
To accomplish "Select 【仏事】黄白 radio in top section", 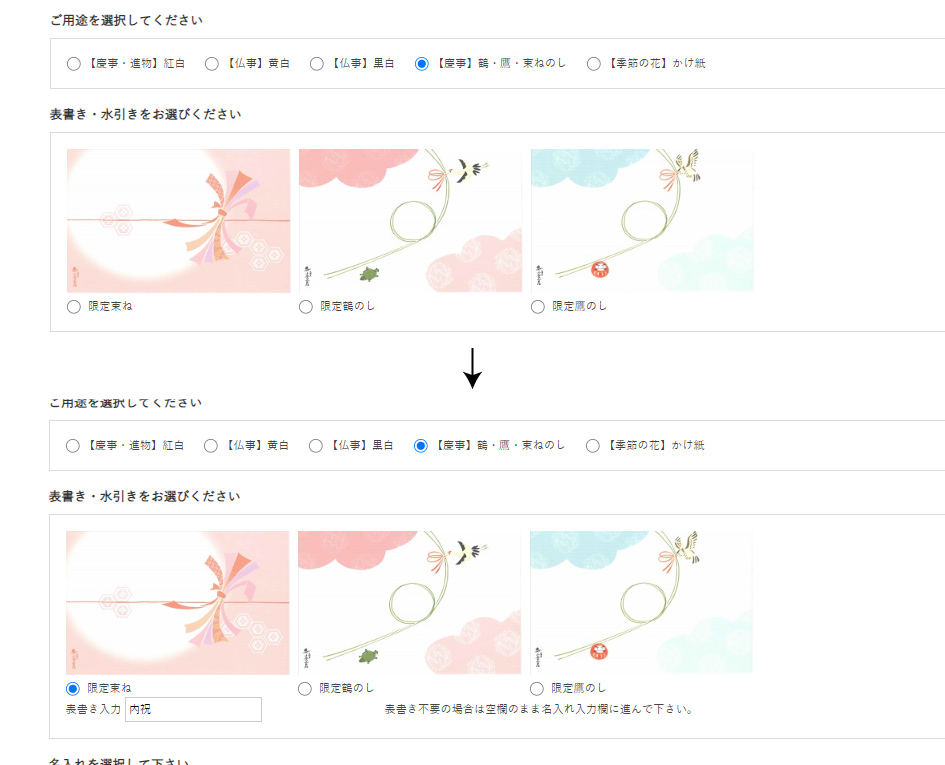I will point(212,64).
